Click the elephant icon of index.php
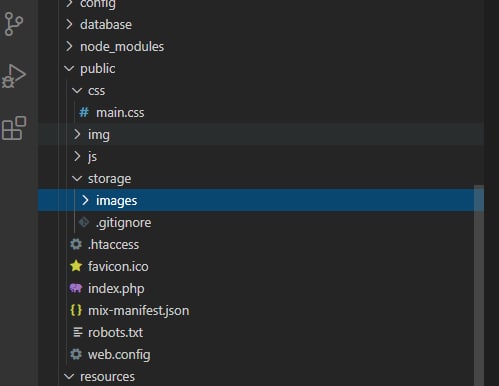499x386 pixels. tap(76, 288)
